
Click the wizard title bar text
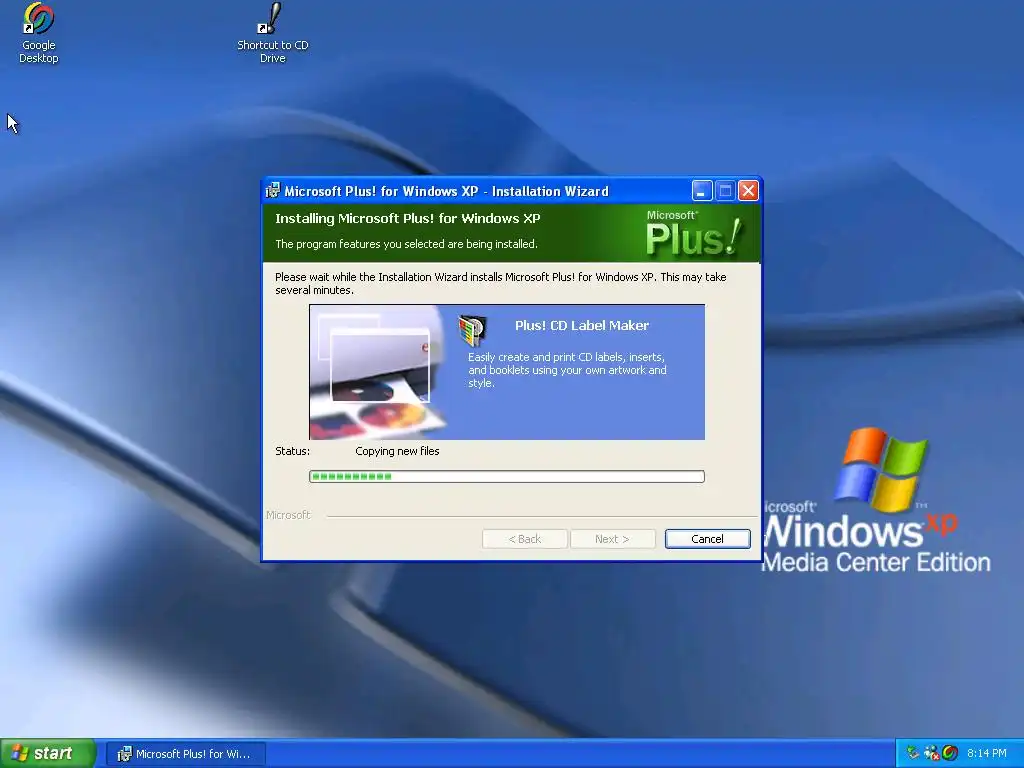(x=446, y=191)
